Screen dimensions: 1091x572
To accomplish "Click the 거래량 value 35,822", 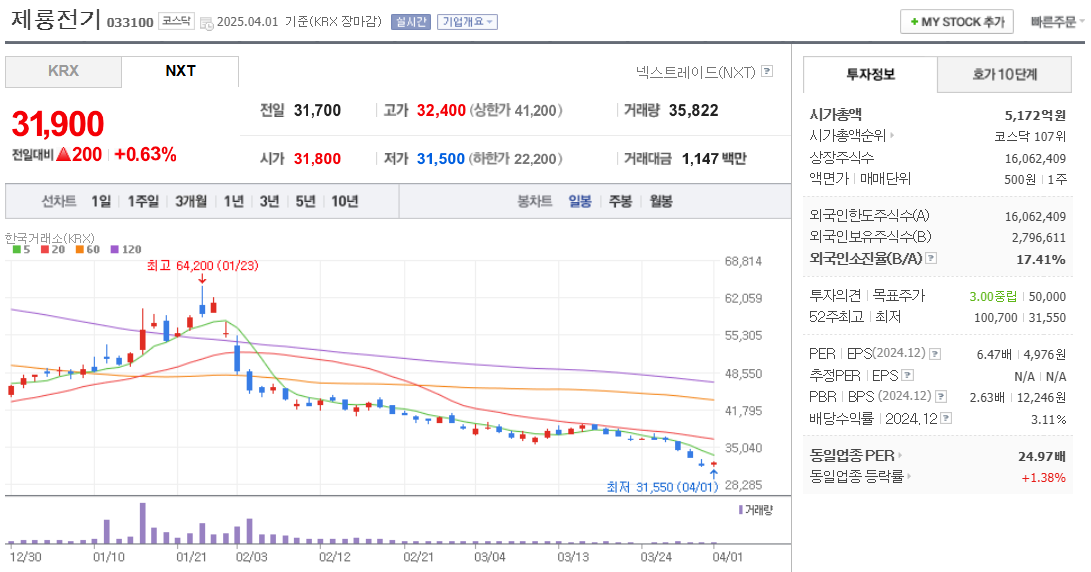I will pos(694,111).
